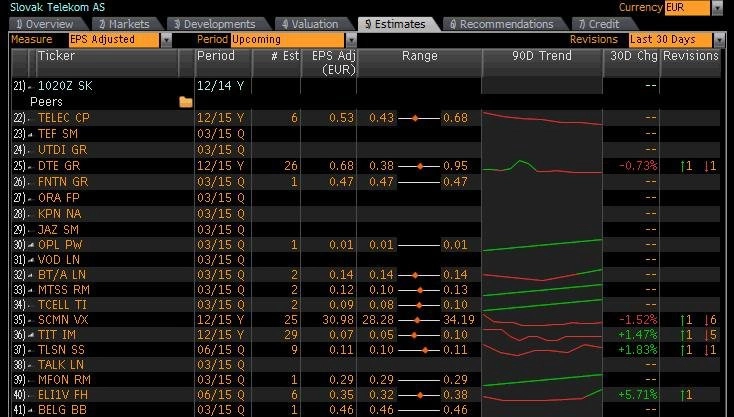Image resolution: width=734 pixels, height=417 pixels.
Task: Open ticker TIT IM
Action: [57, 335]
